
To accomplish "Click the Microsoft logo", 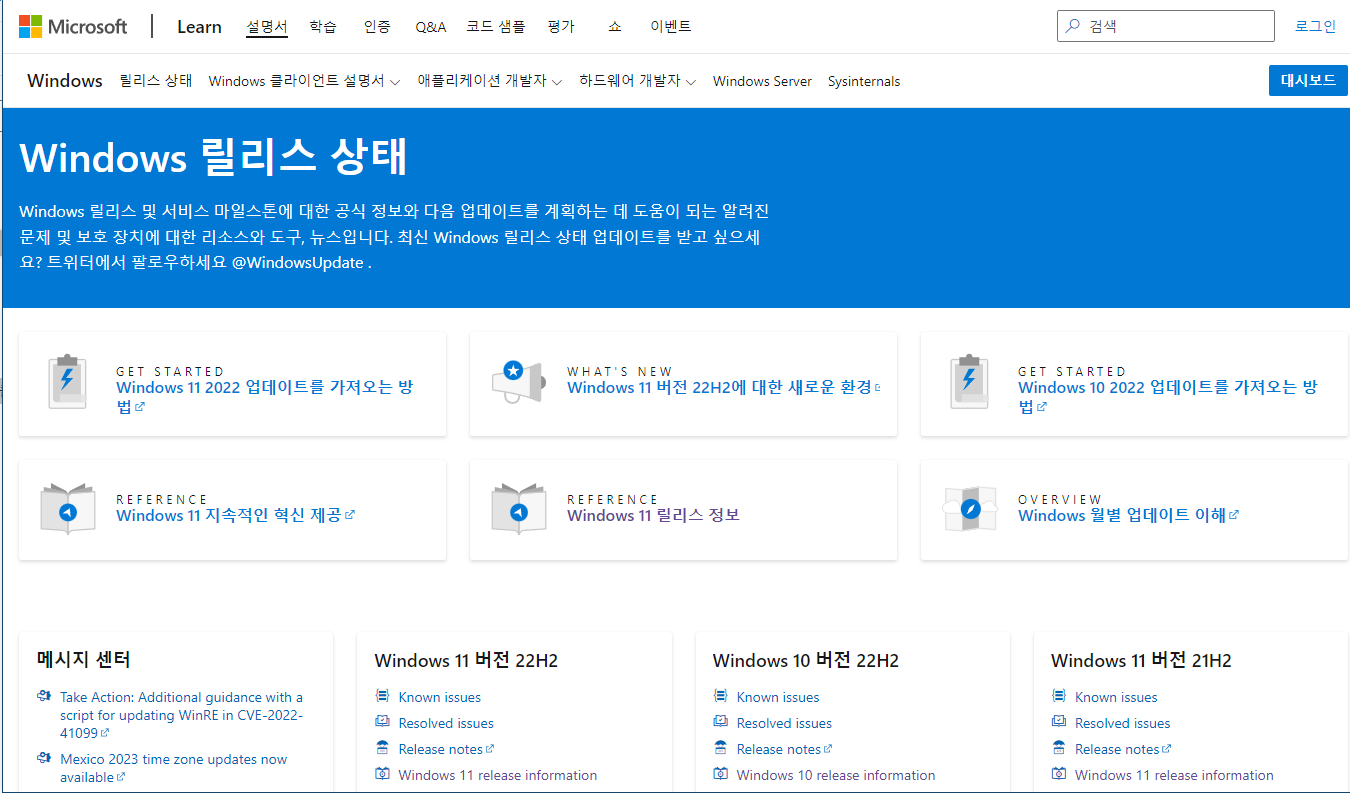I will coord(73,26).
